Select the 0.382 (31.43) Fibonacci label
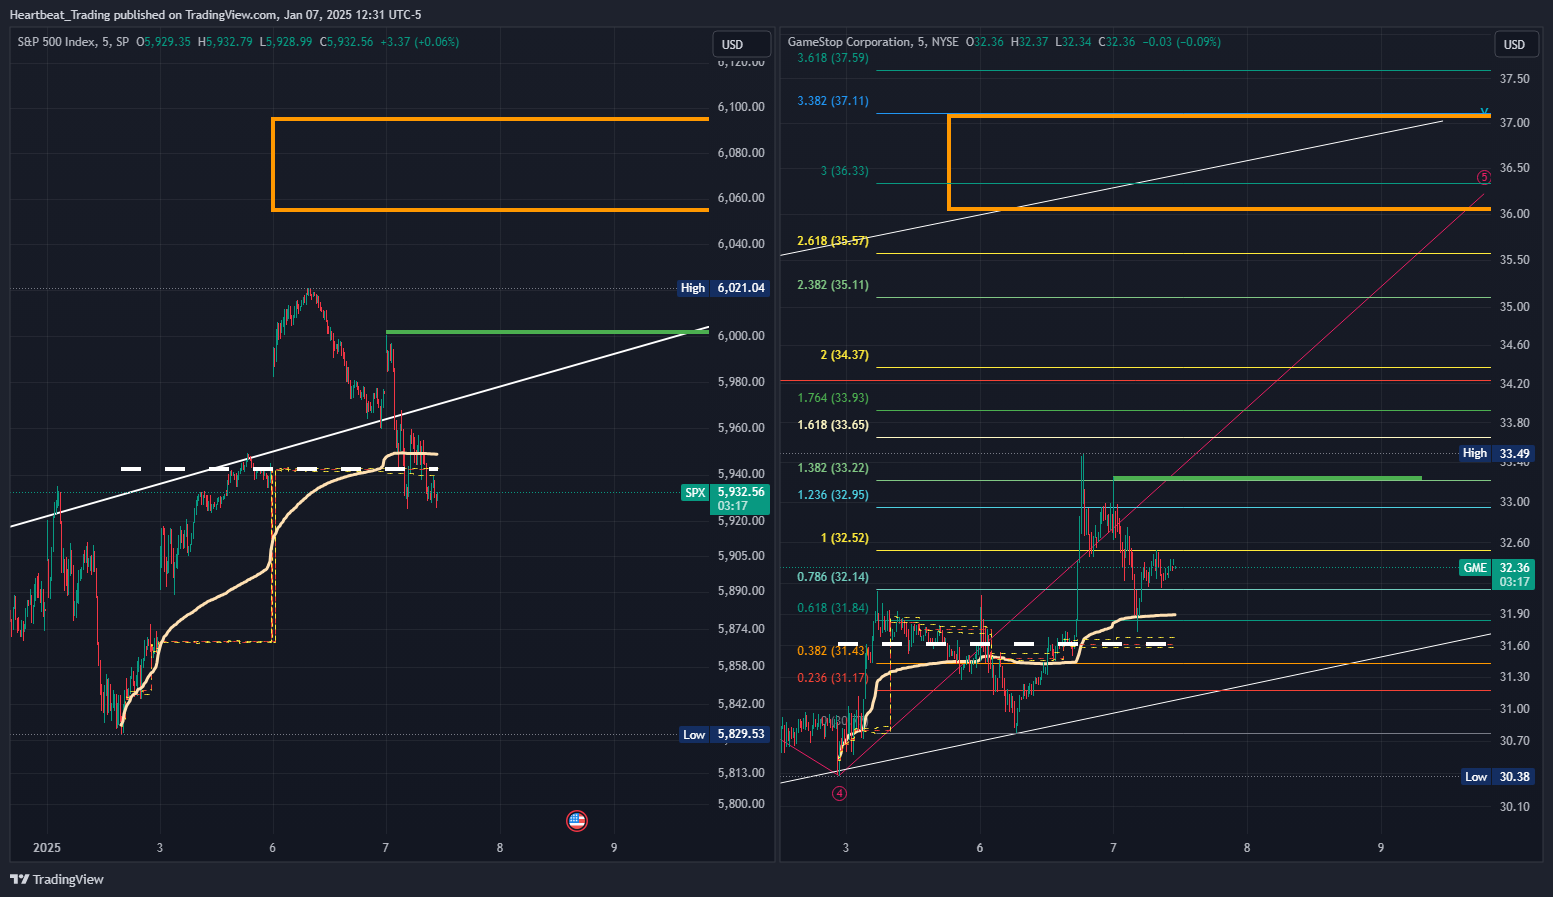Screen dimensions: 1553x897 pyautogui.click(x=831, y=651)
